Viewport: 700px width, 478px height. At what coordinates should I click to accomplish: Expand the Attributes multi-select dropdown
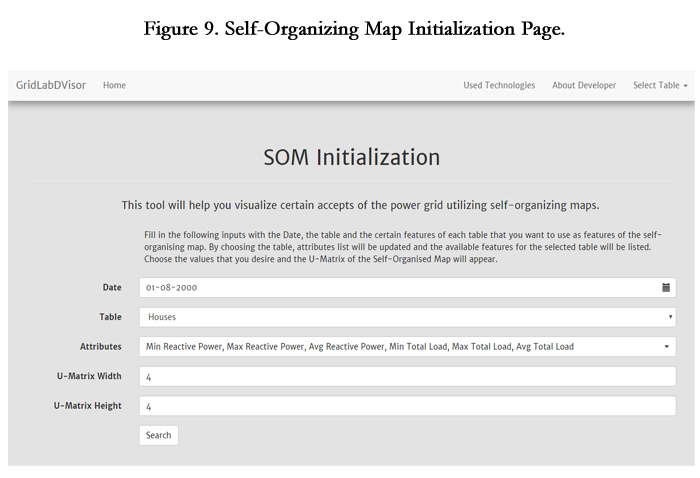[x=407, y=346]
